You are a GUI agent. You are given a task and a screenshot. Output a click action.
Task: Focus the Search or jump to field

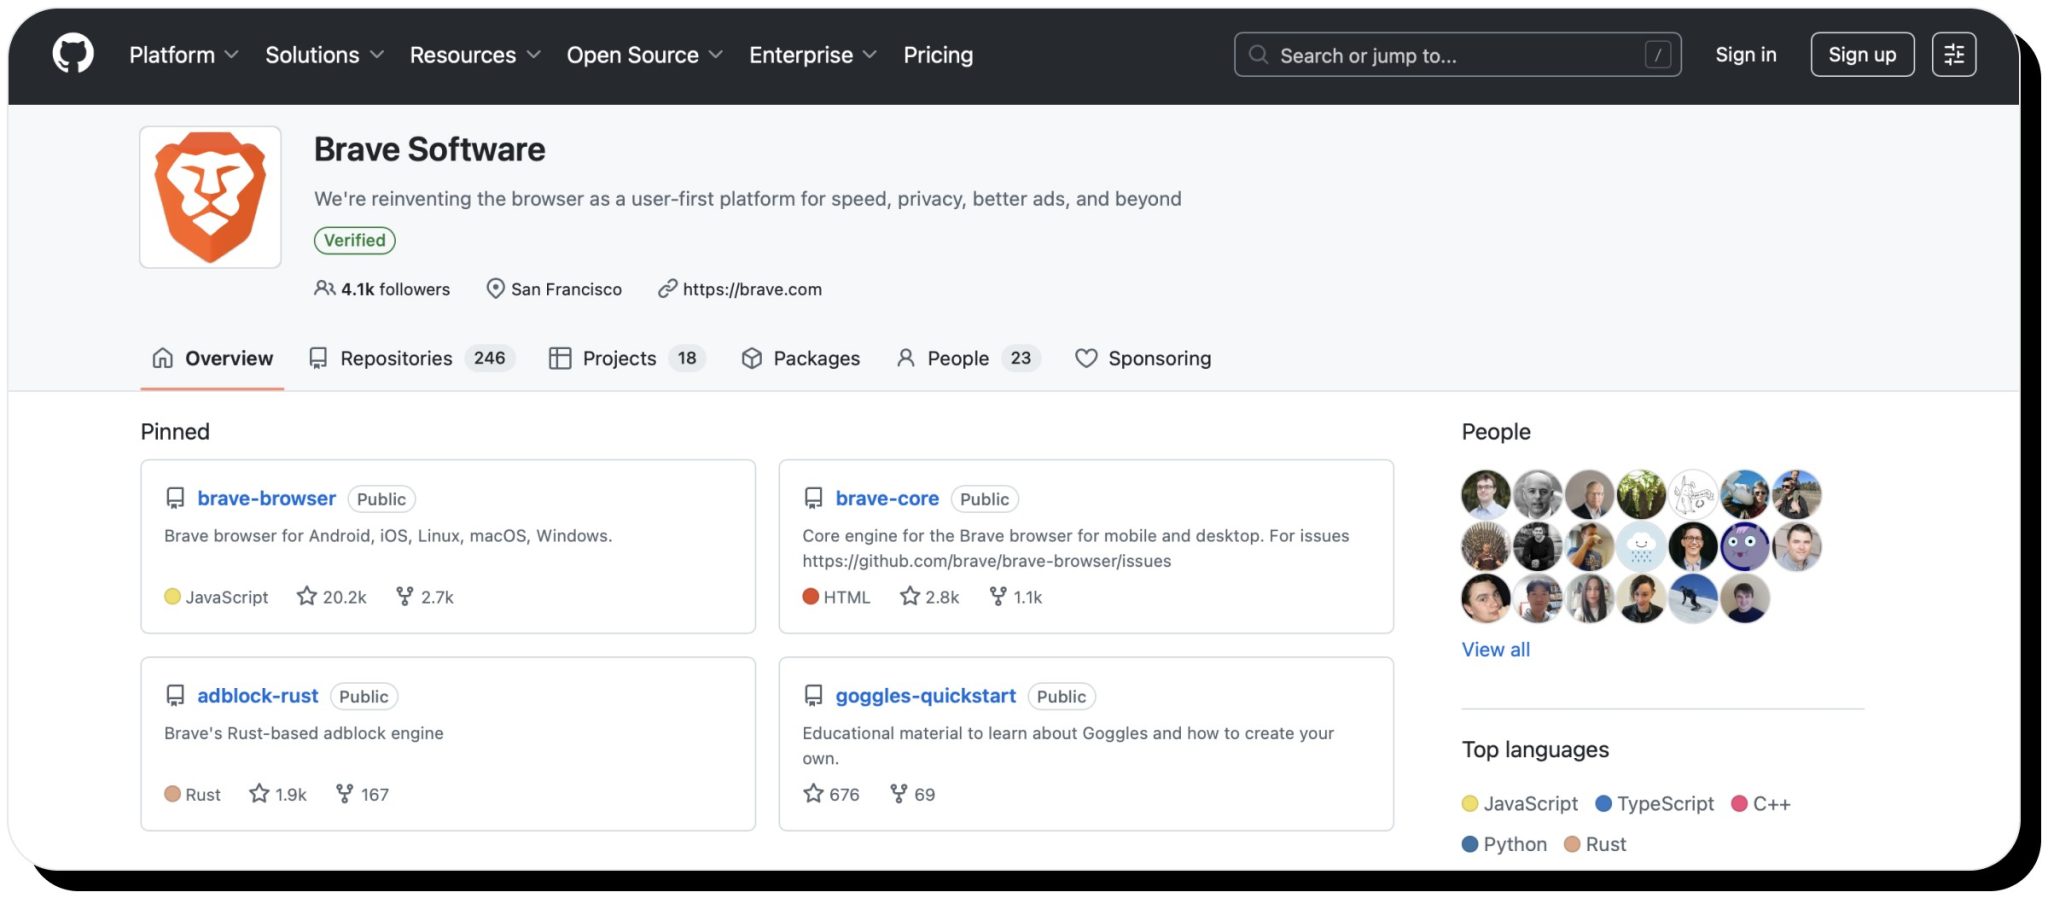(1457, 55)
